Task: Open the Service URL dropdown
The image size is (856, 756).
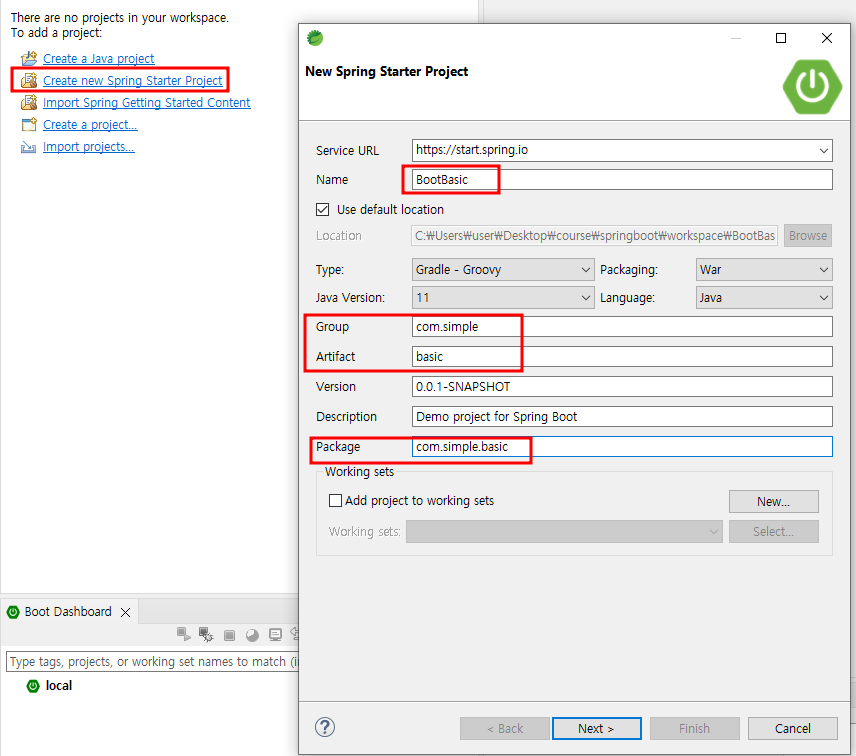Action: coord(823,151)
